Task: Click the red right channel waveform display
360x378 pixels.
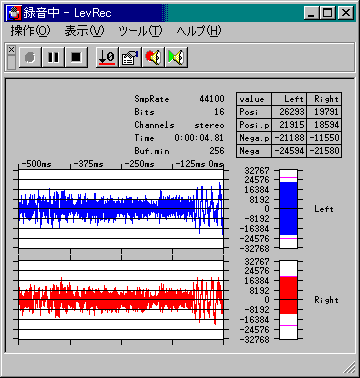Action: click(121, 300)
